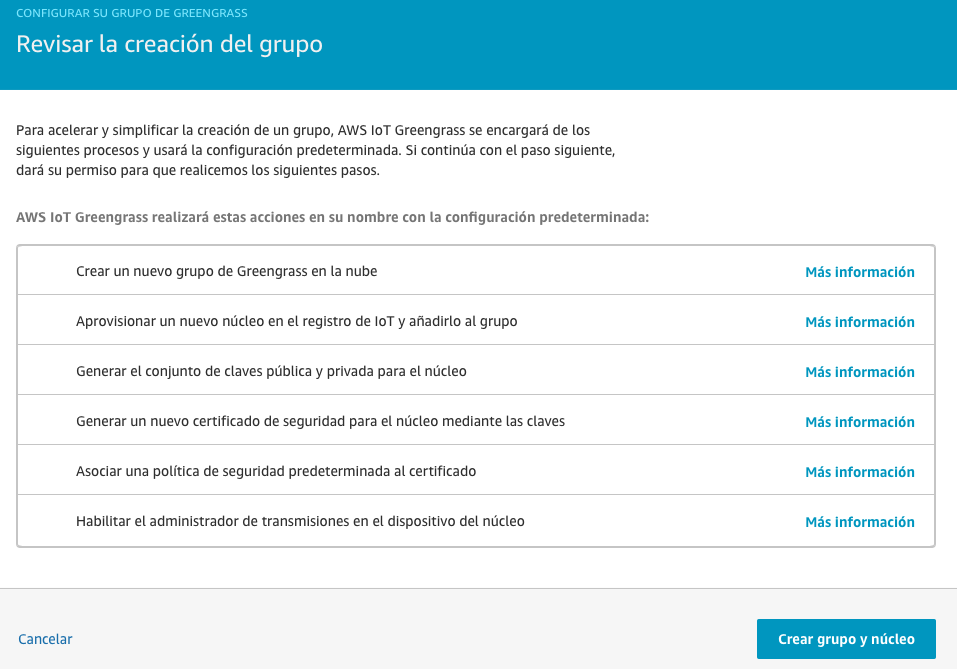Select 'Habilitar el administrador de transmisiones' row text
This screenshot has height=669, width=957.
click(x=300, y=522)
